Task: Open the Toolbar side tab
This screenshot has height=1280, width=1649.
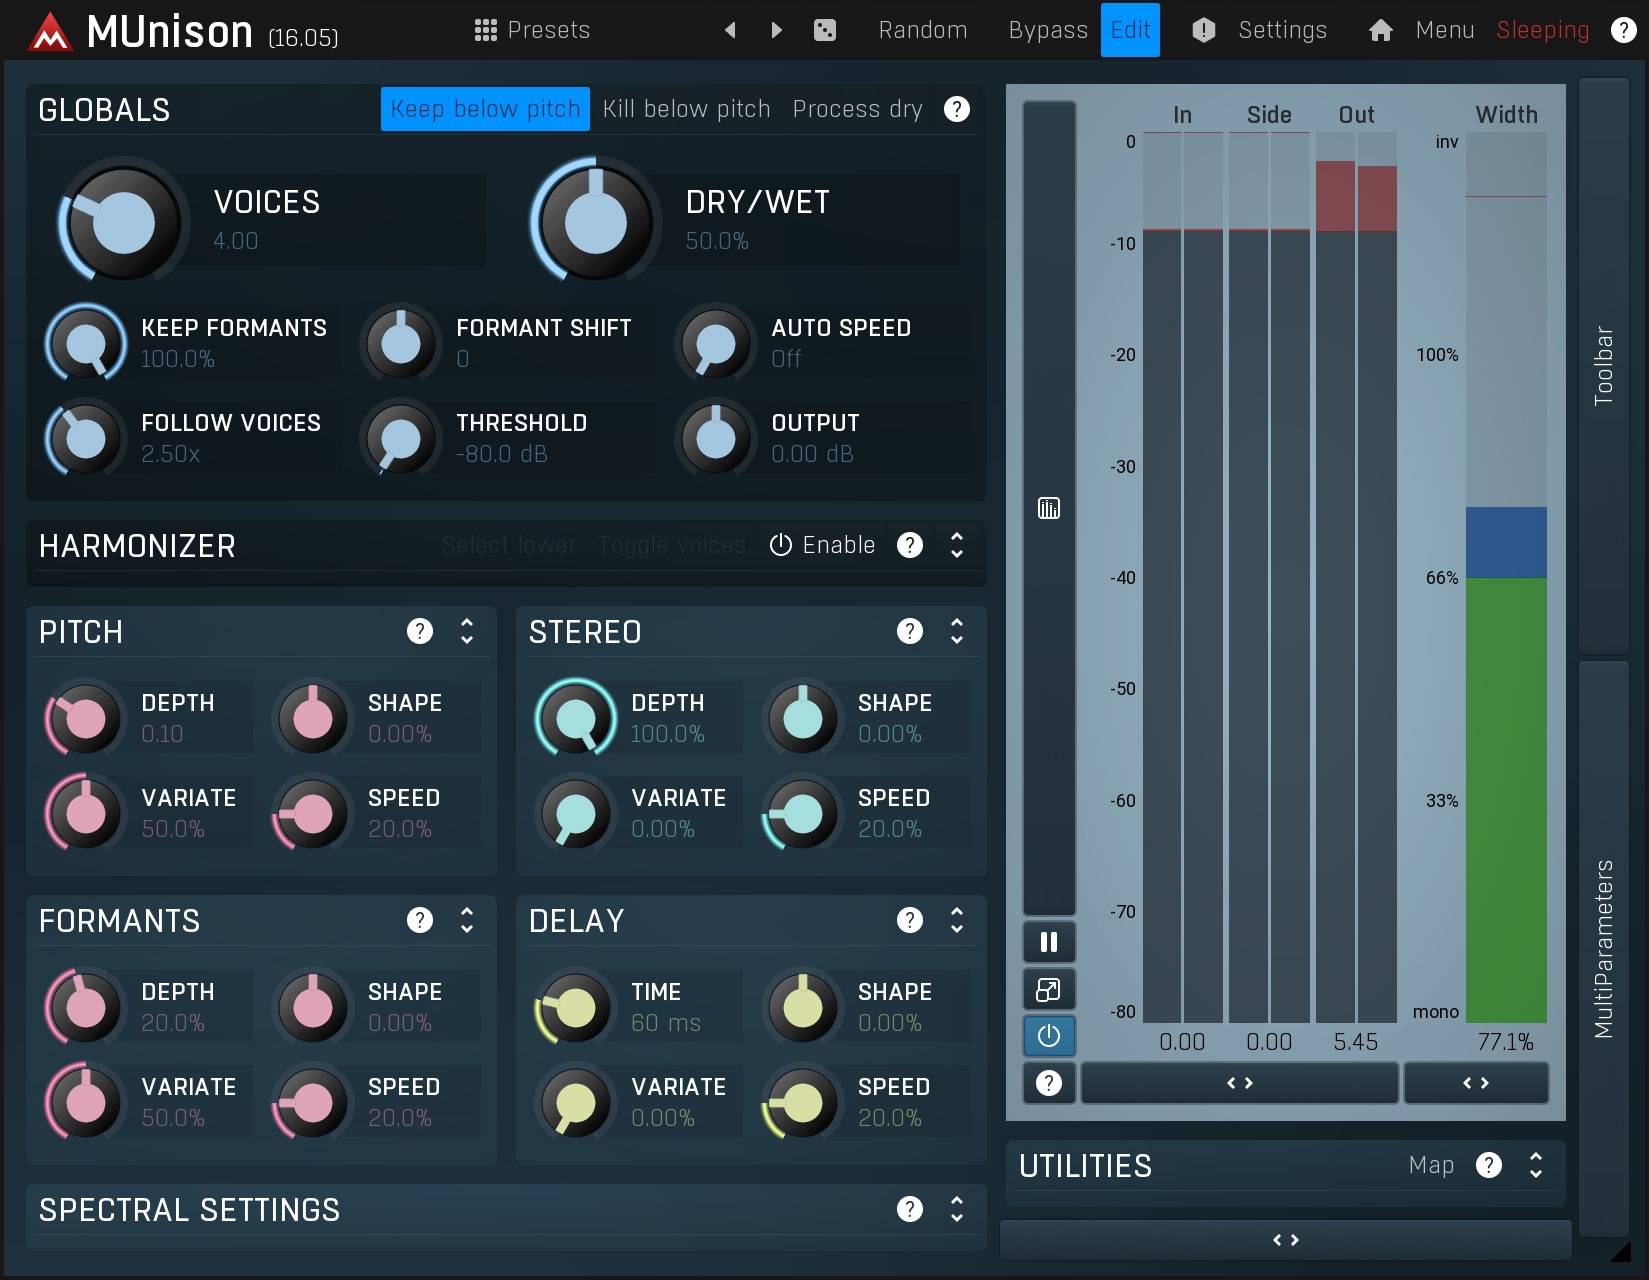Action: click(x=1604, y=366)
